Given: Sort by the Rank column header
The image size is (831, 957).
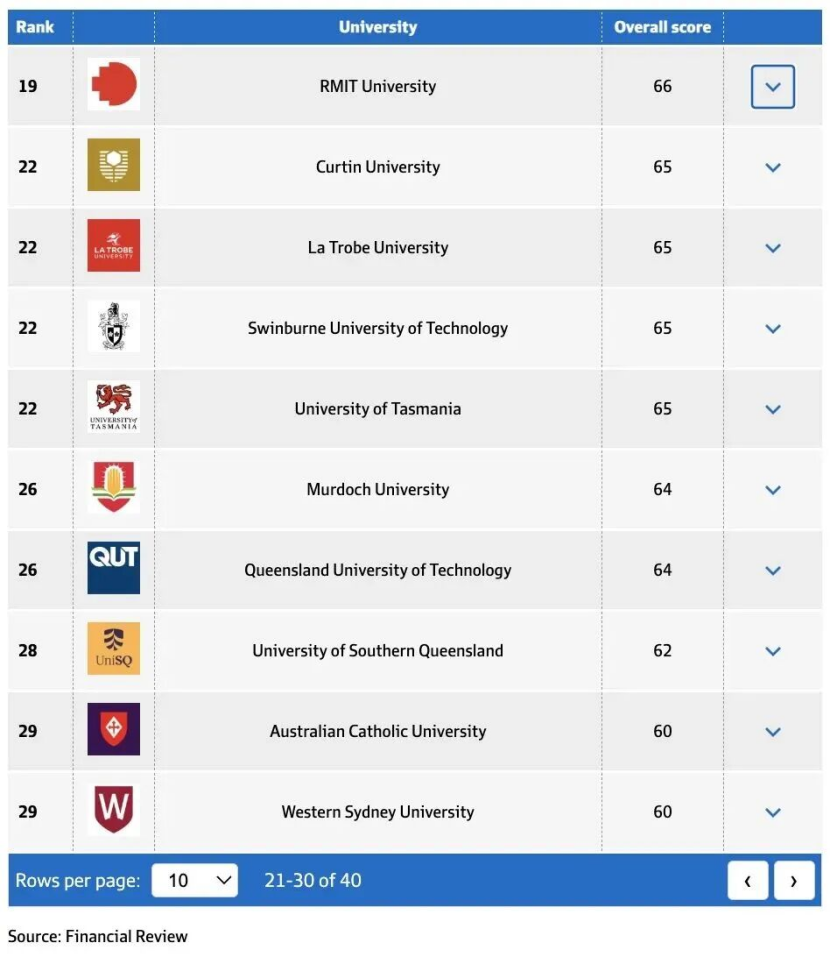Looking at the screenshot, I should [x=35, y=27].
